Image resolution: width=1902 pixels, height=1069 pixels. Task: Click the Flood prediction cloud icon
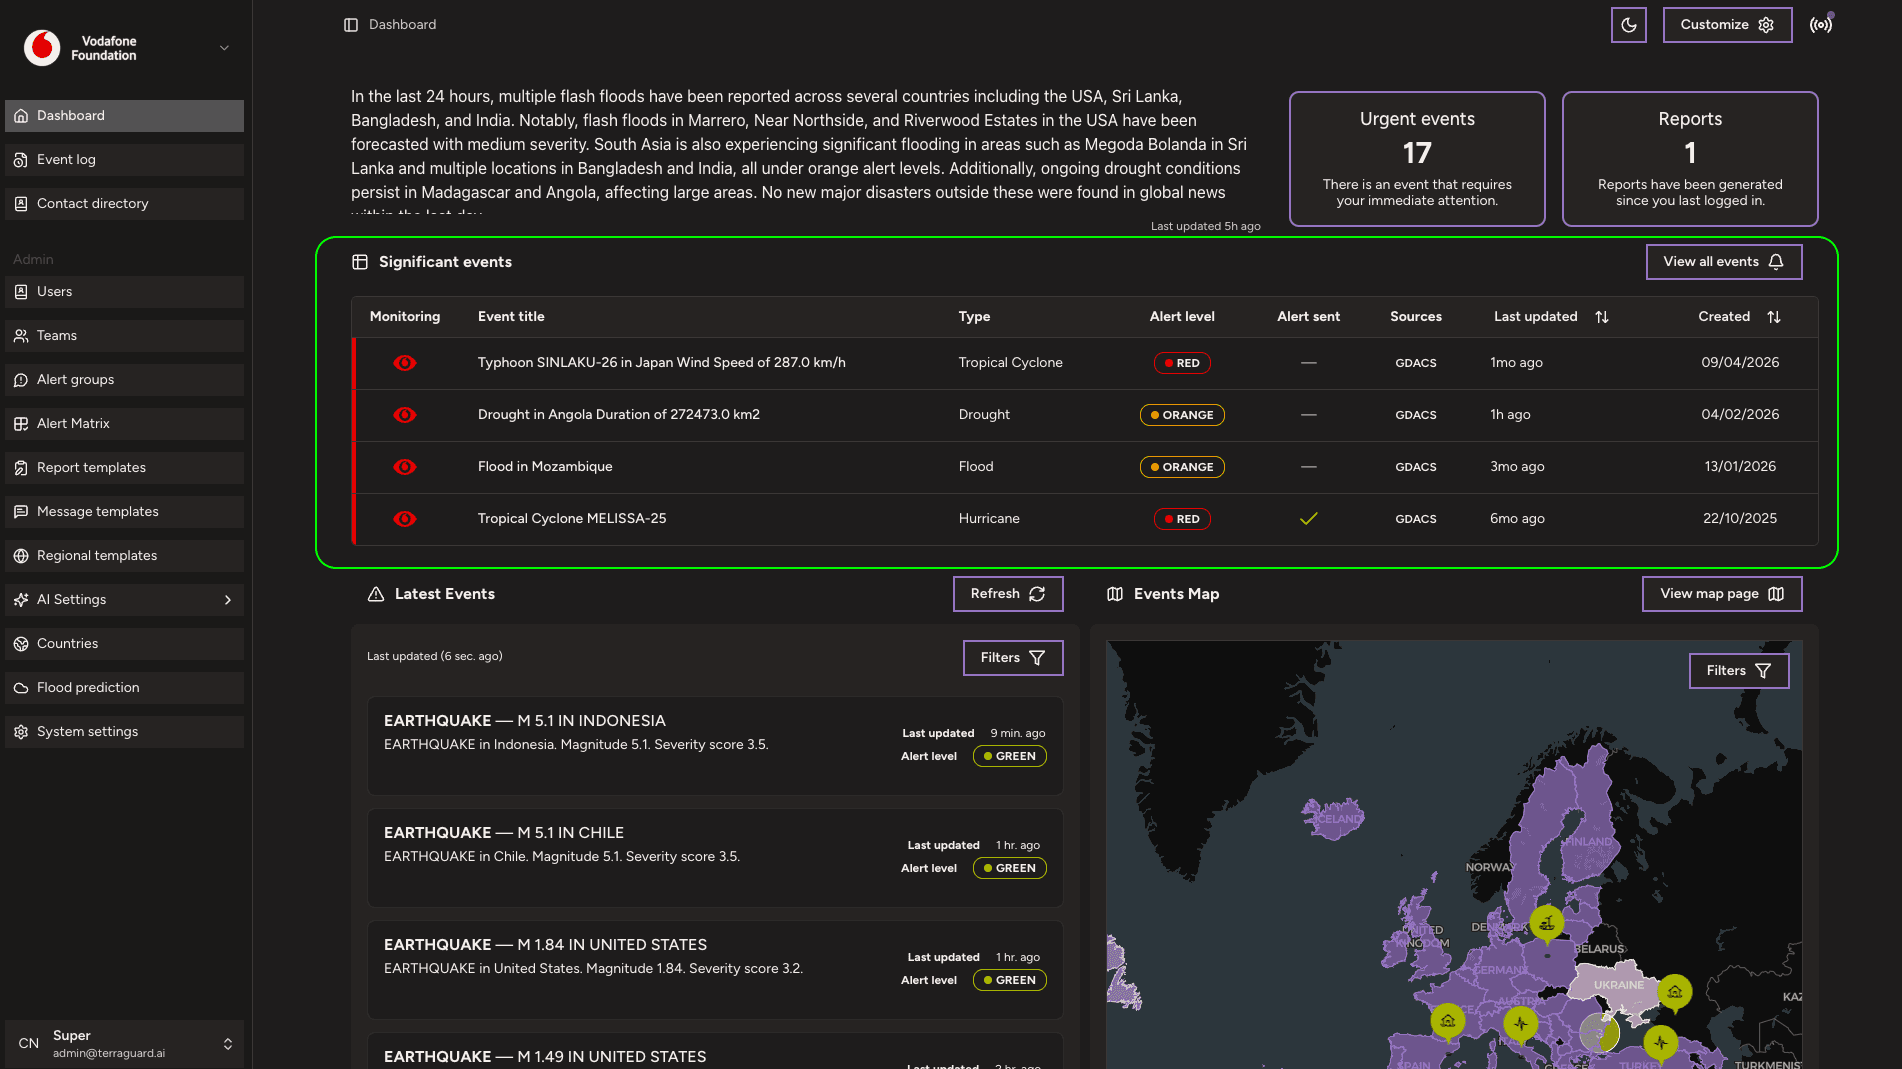pos(21,688)
